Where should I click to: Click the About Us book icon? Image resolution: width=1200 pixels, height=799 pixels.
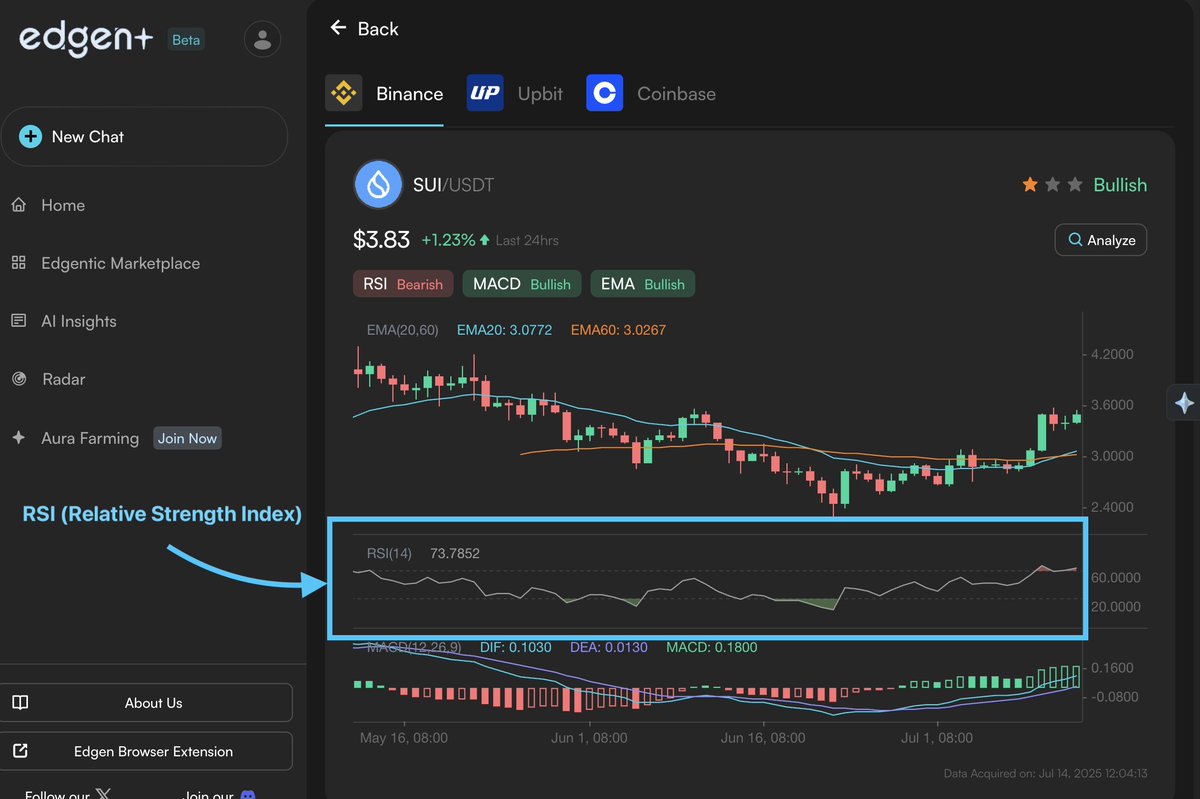tap(20, 703)
